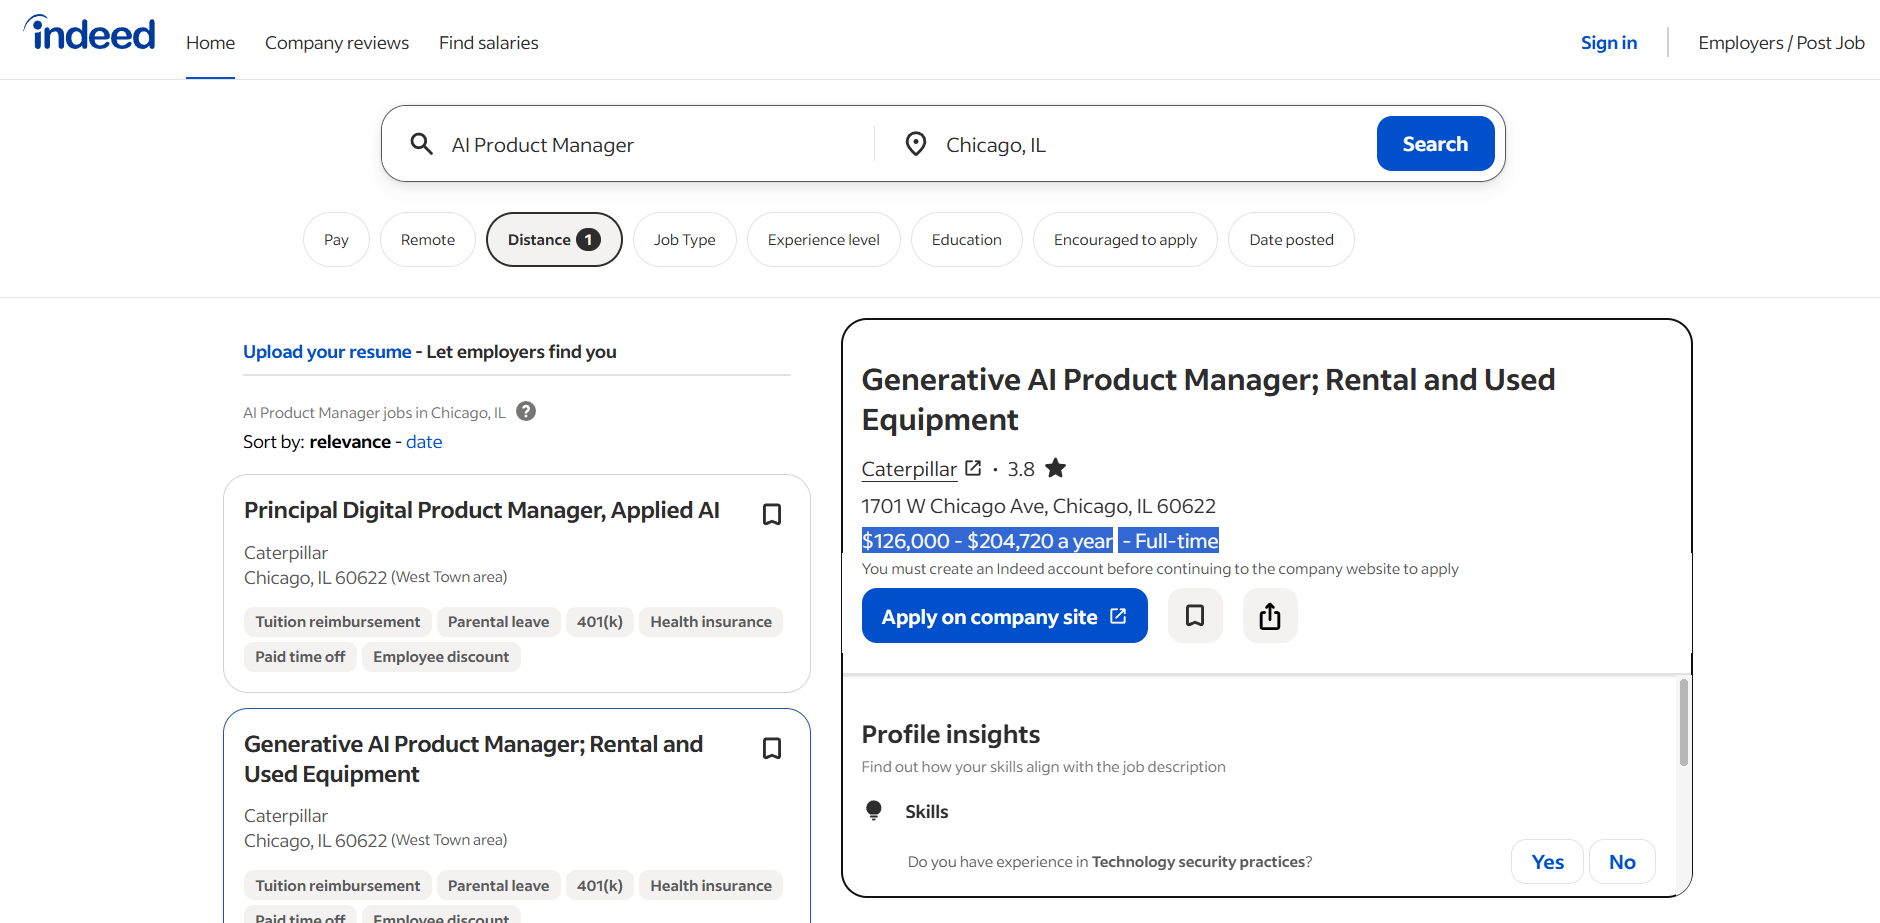Open the Date posted filter
The height and width of the screenshot is (923, 1880).
point(1291,239)
